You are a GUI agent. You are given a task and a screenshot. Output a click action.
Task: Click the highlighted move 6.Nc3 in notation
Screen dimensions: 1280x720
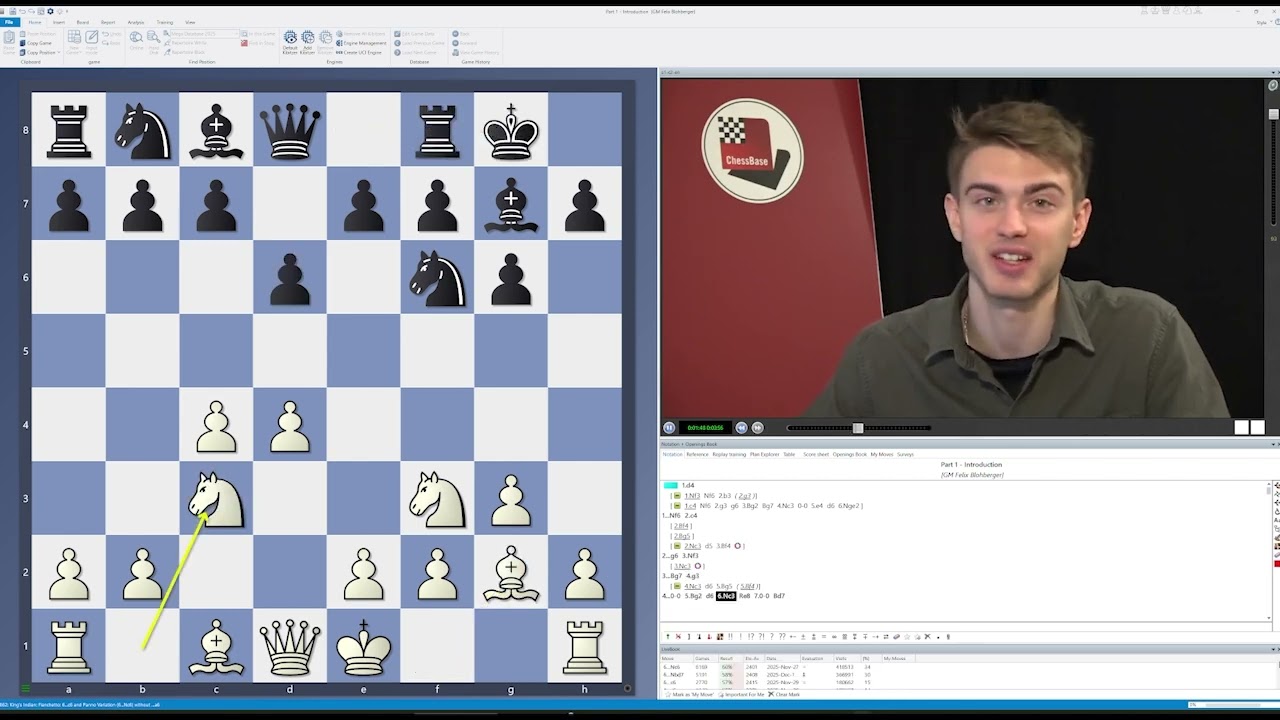[726, 596]
